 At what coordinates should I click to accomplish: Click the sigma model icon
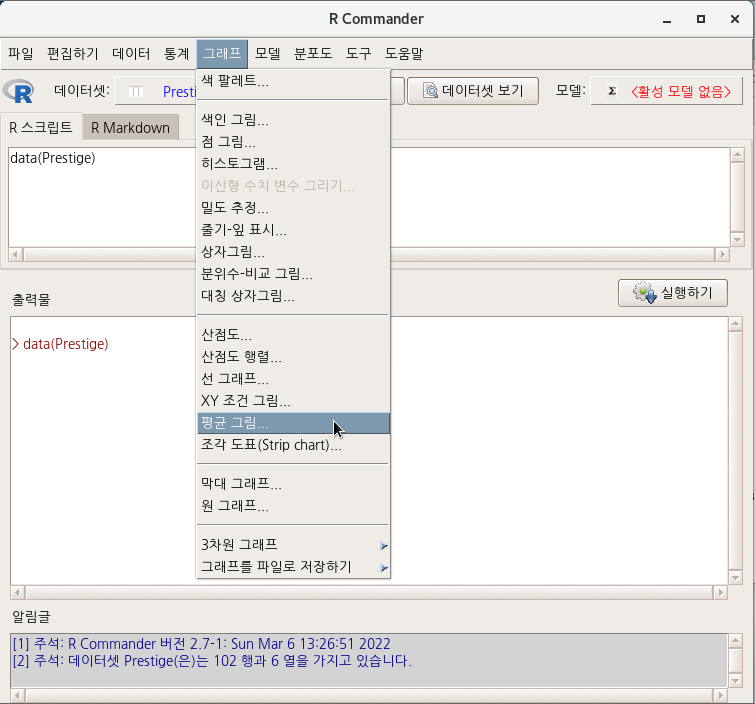pyautogui.click(x=612, y=91)
